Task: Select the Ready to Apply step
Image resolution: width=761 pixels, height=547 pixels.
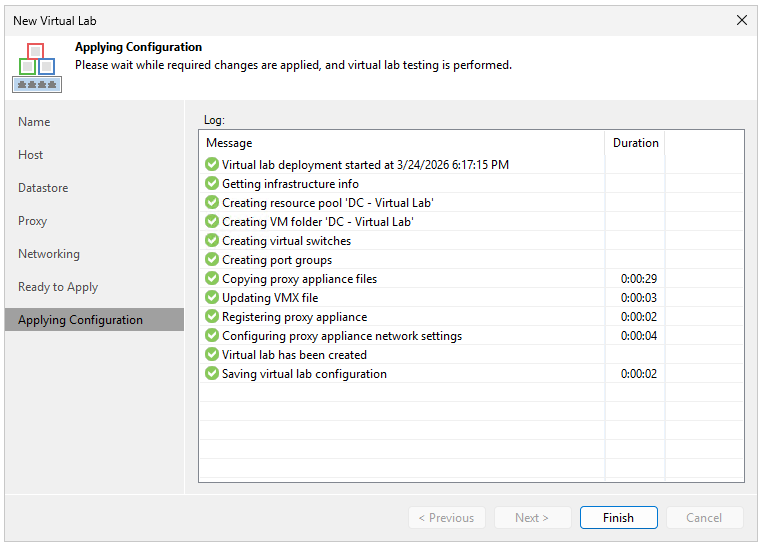Action: point(58,287)
